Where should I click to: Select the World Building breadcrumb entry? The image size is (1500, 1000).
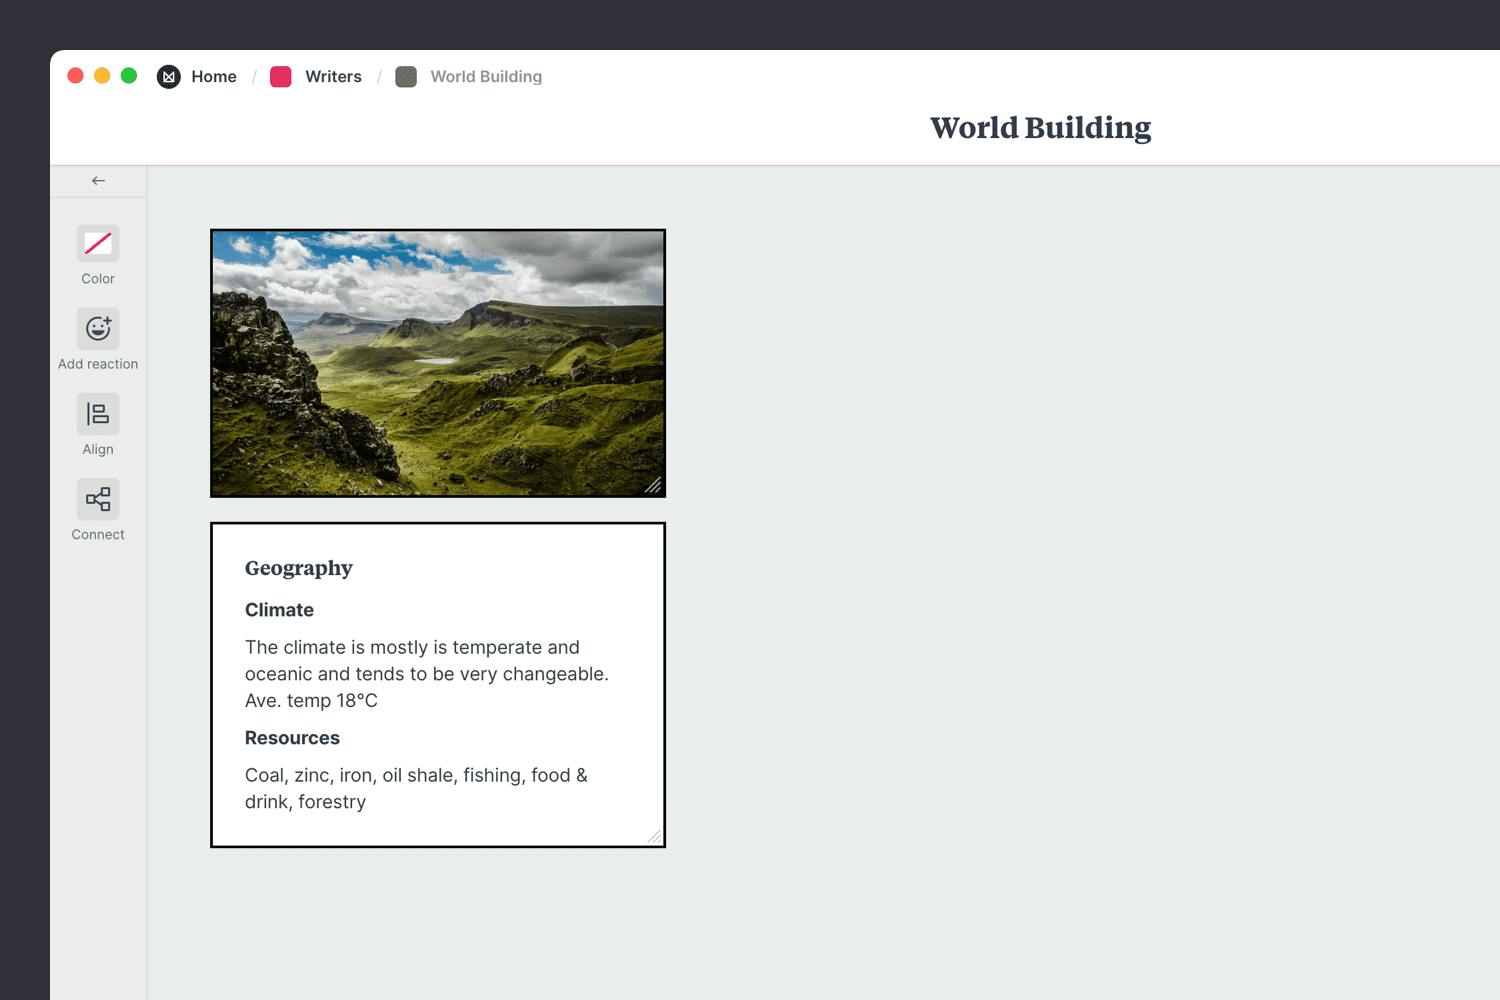coord(485,76)
